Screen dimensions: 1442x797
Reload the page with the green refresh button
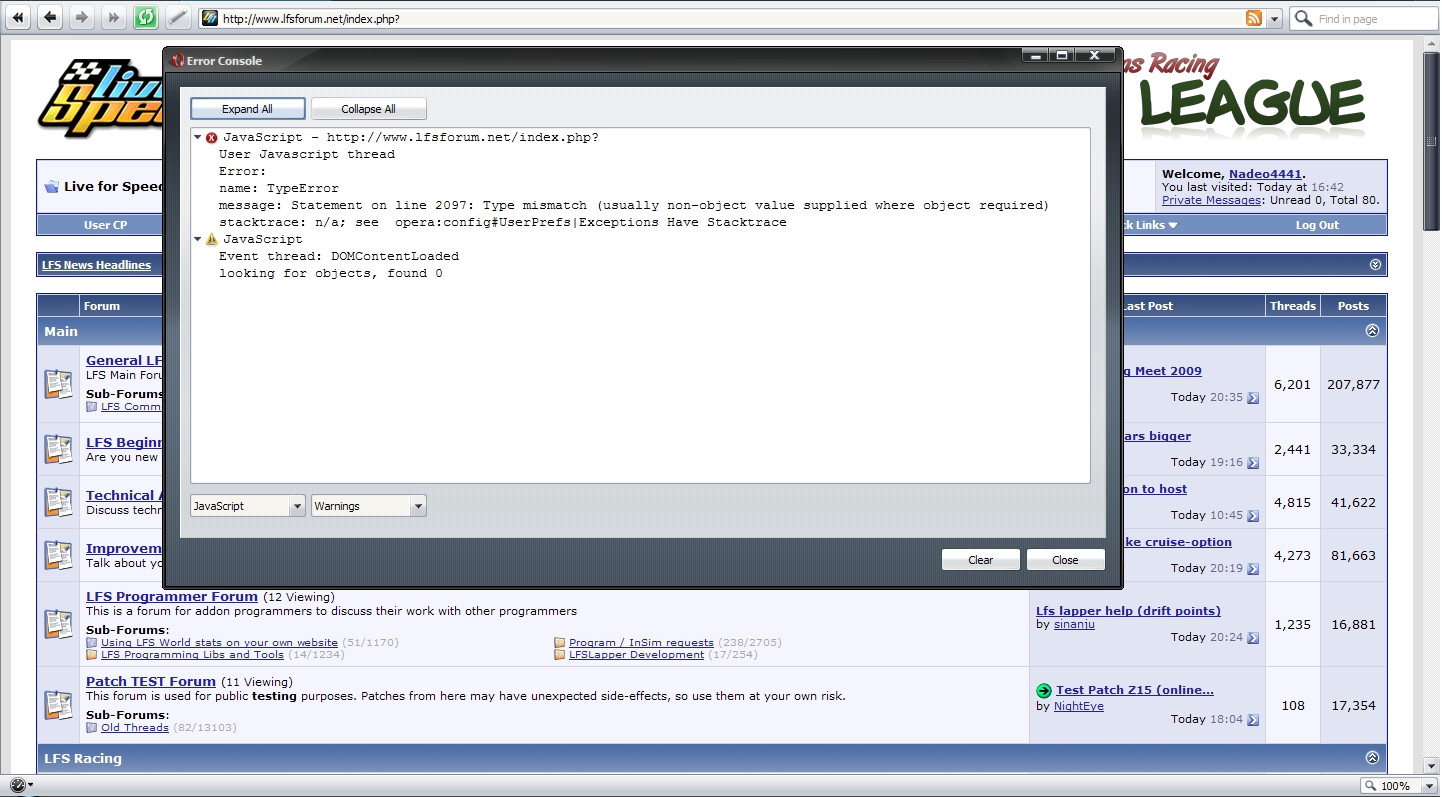point(145,17)
